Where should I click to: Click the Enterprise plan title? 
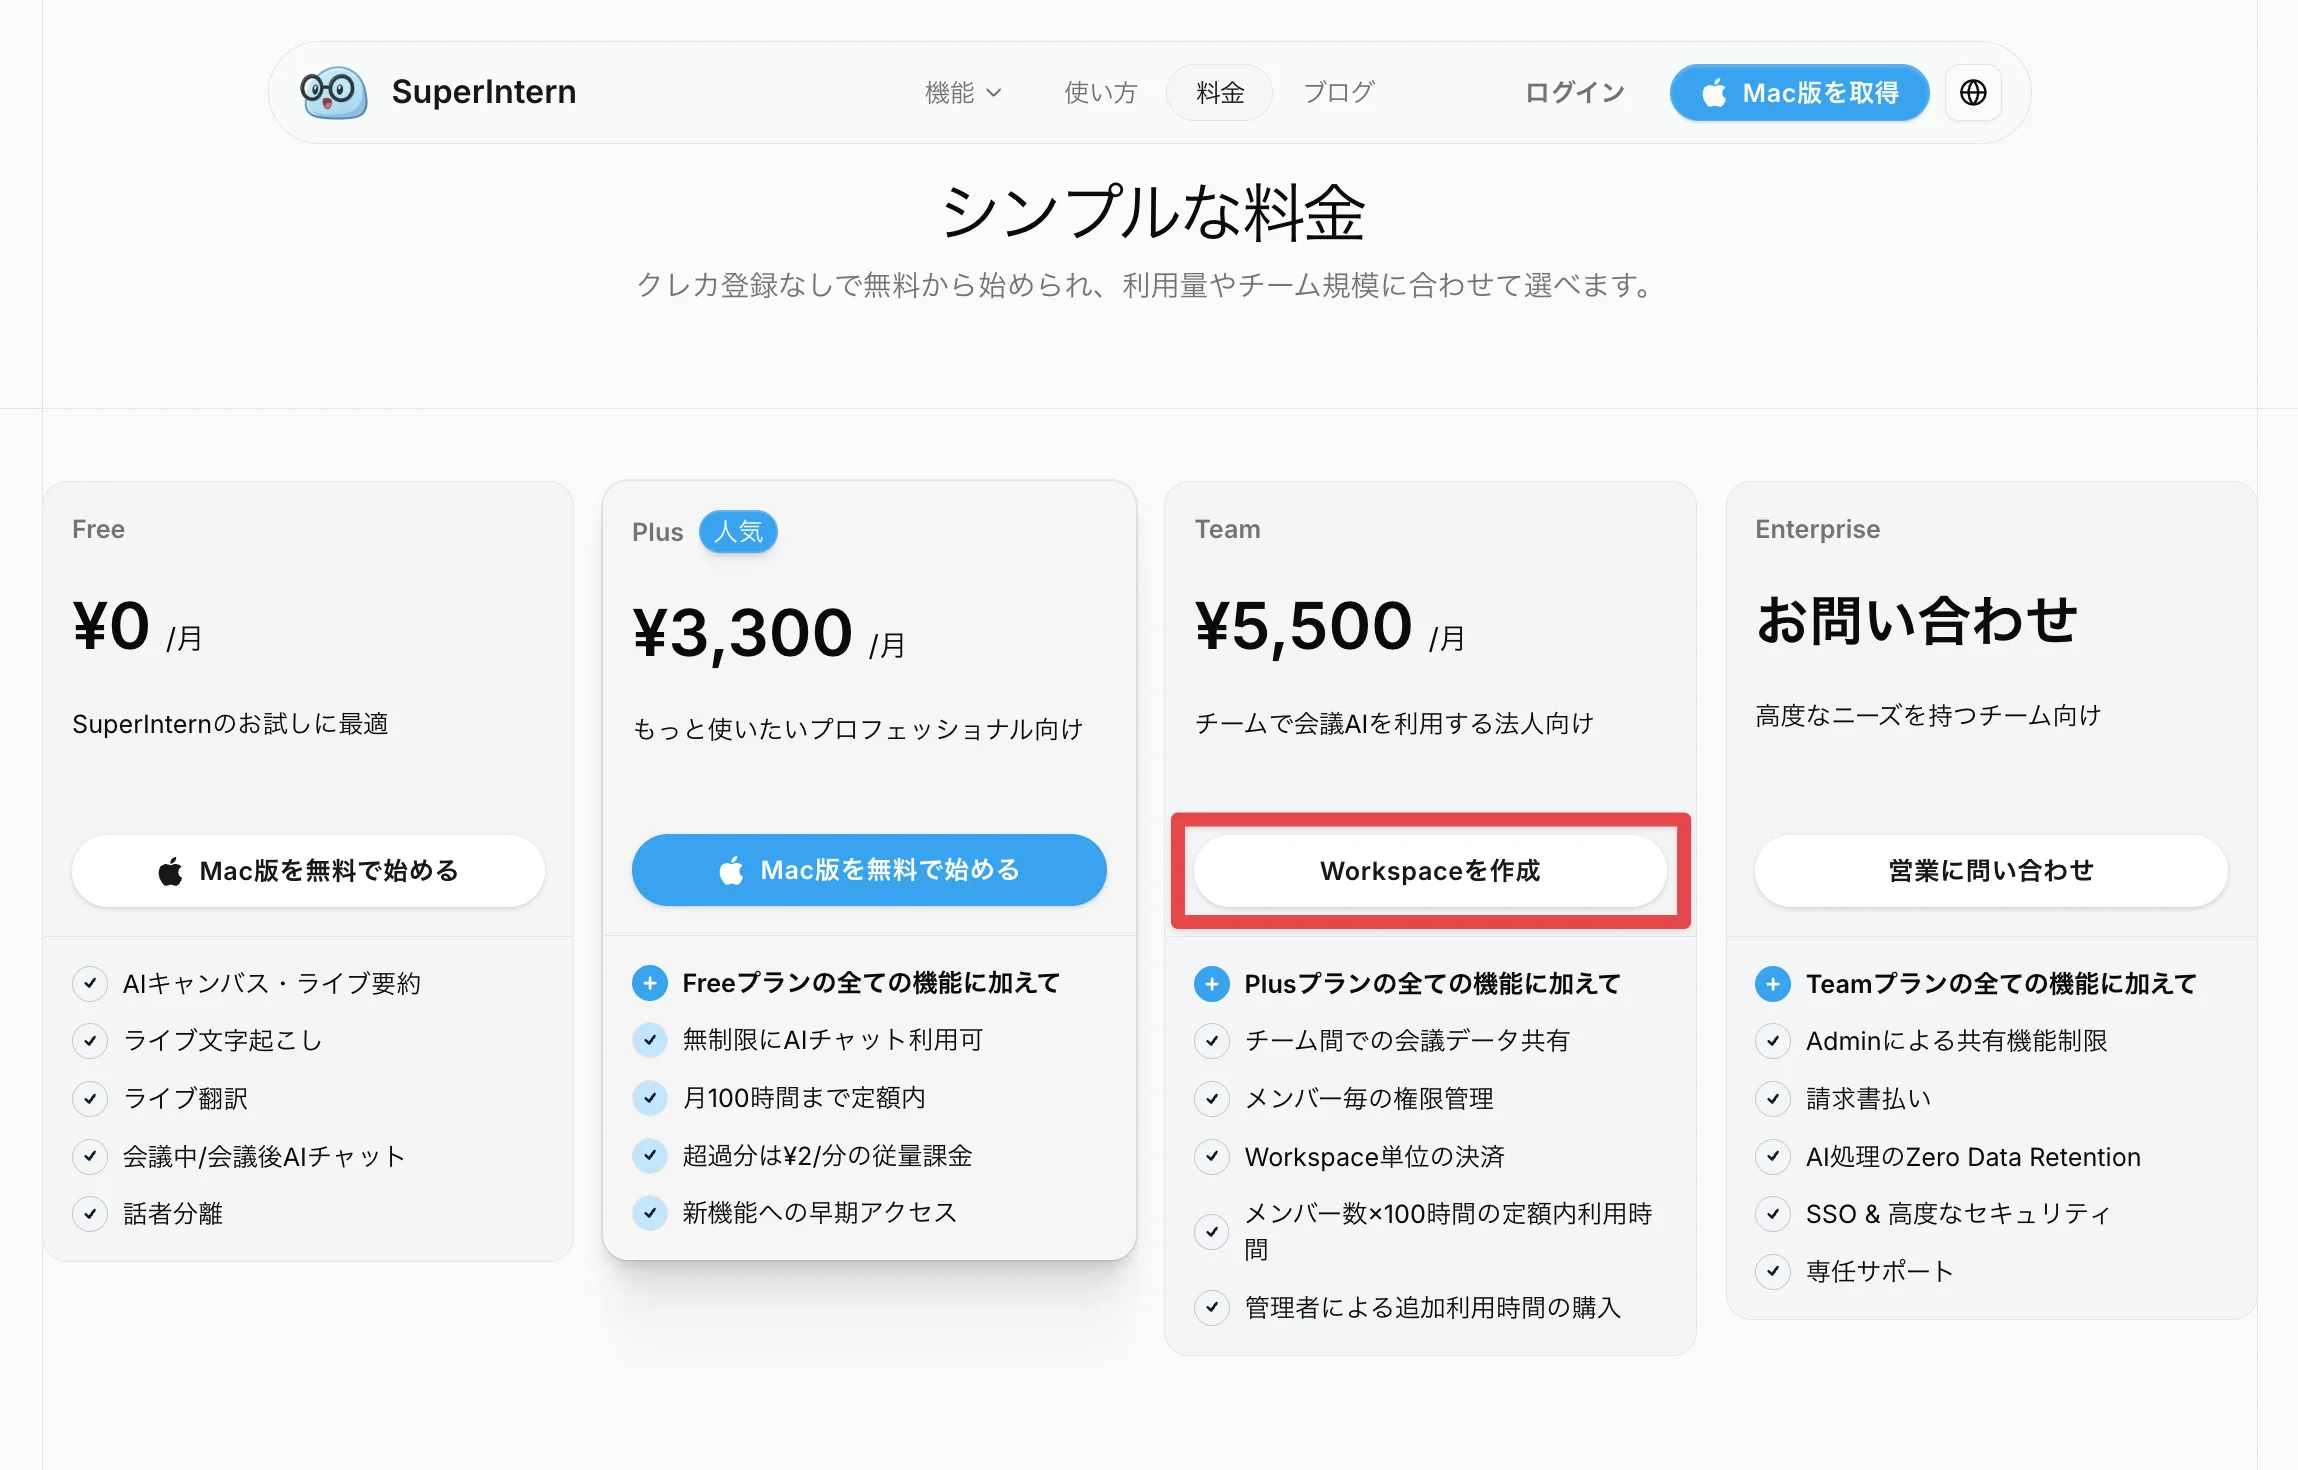click(1818, 529)
